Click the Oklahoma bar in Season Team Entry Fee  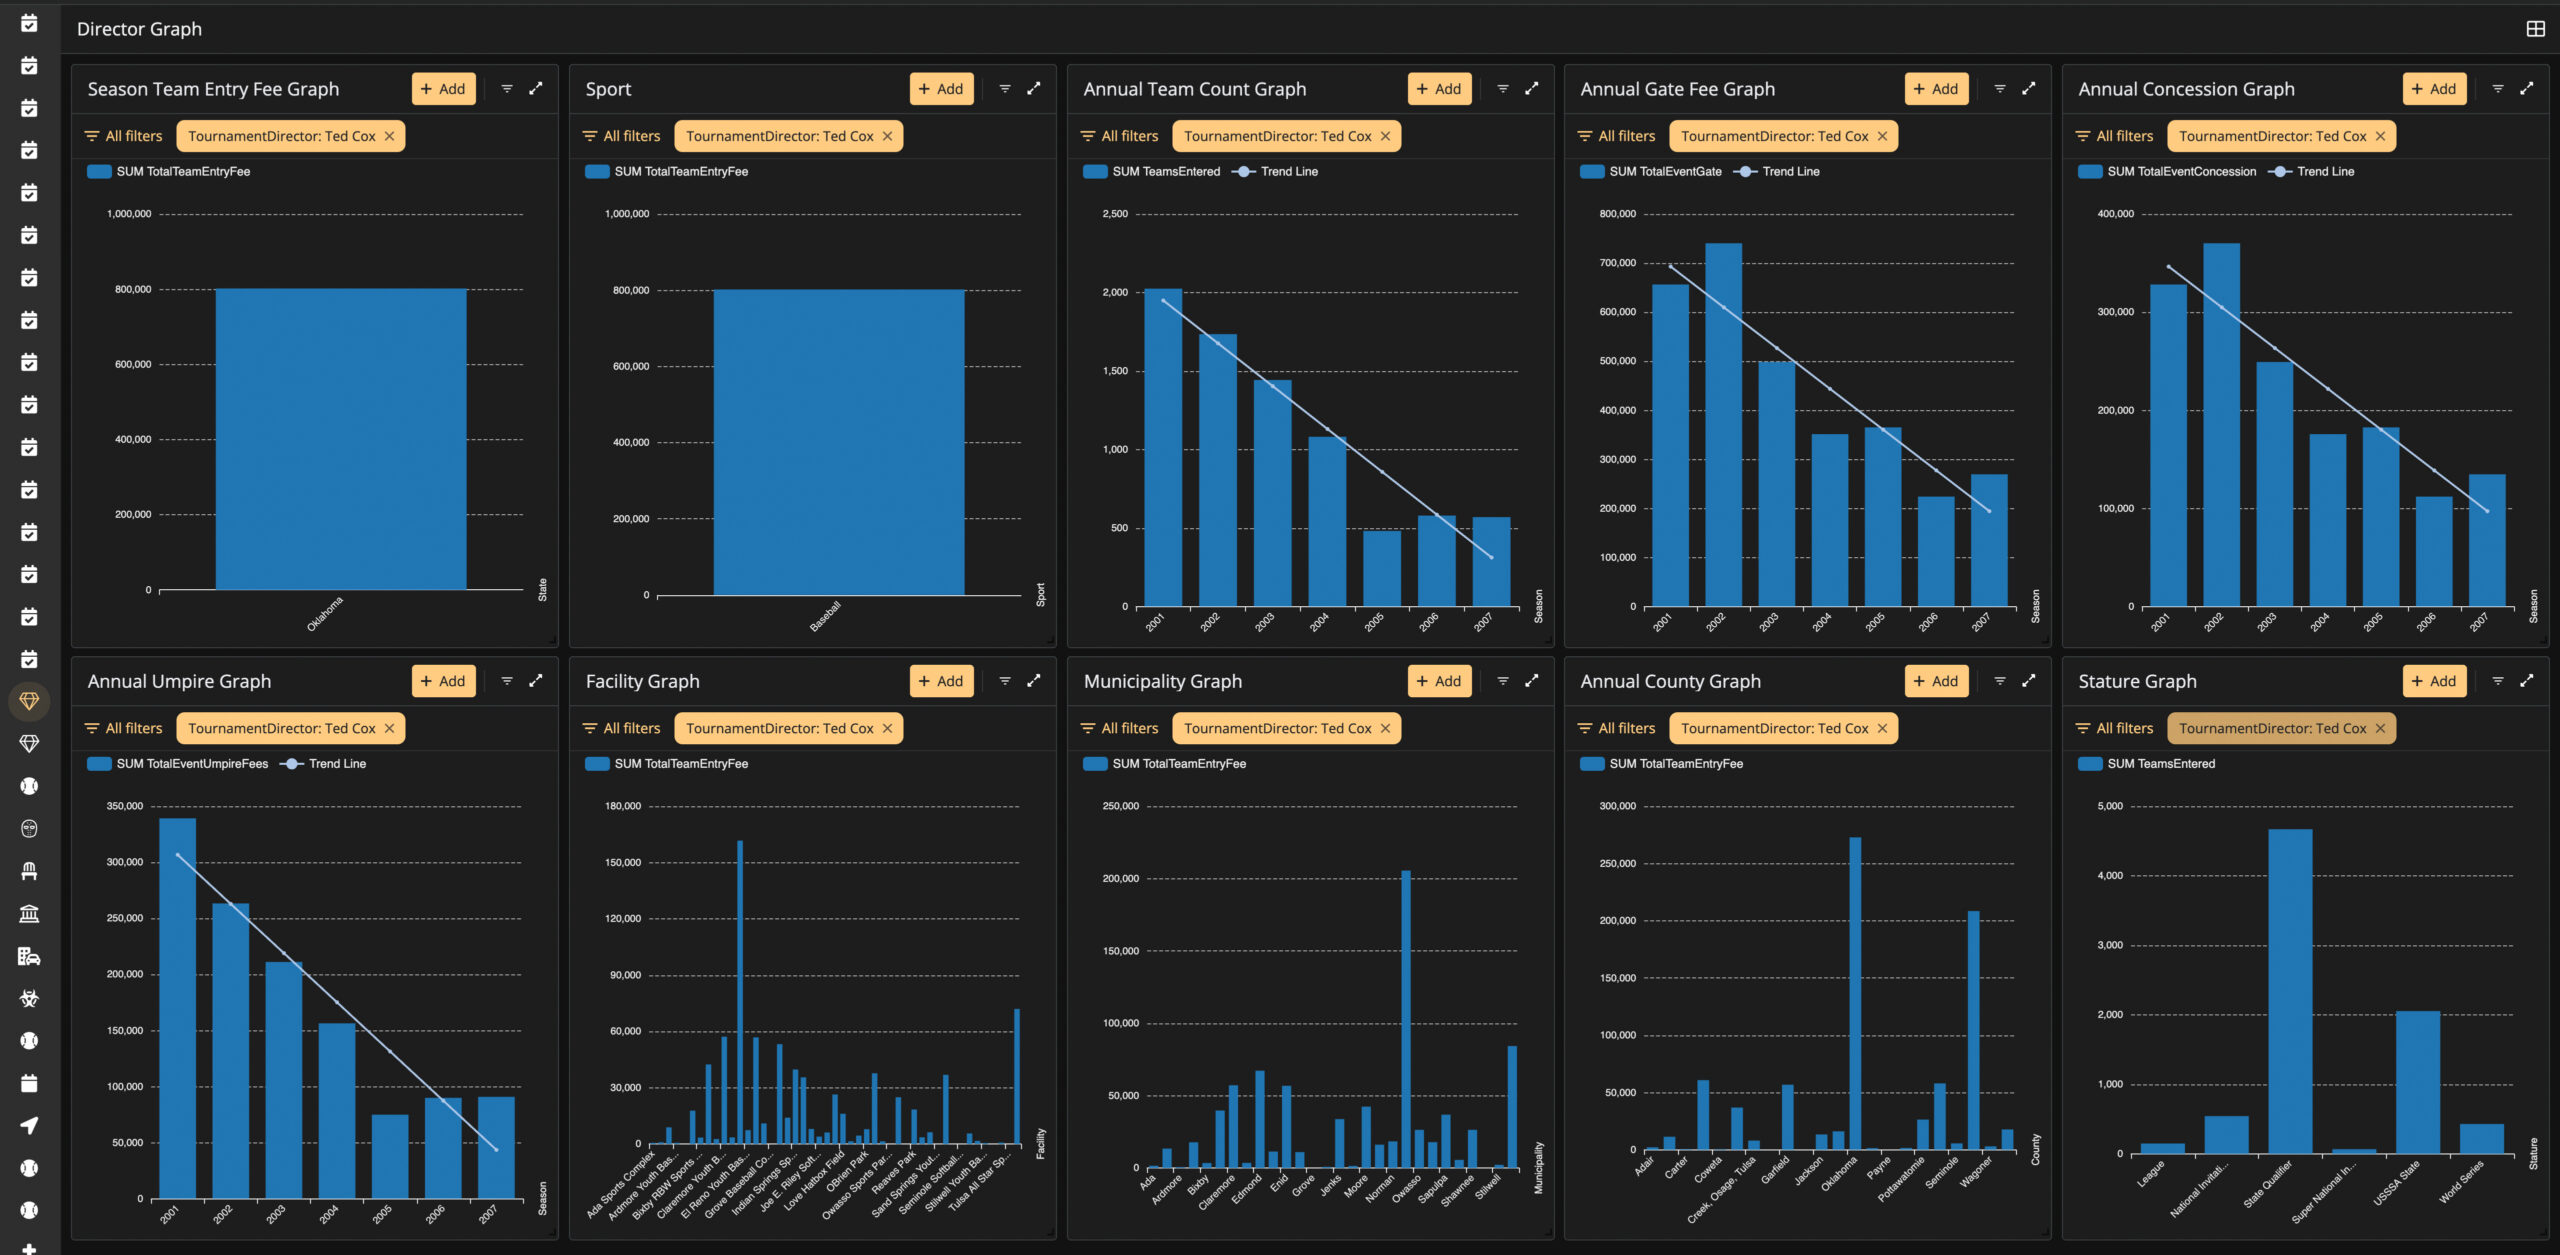click(x=341, y=440)
